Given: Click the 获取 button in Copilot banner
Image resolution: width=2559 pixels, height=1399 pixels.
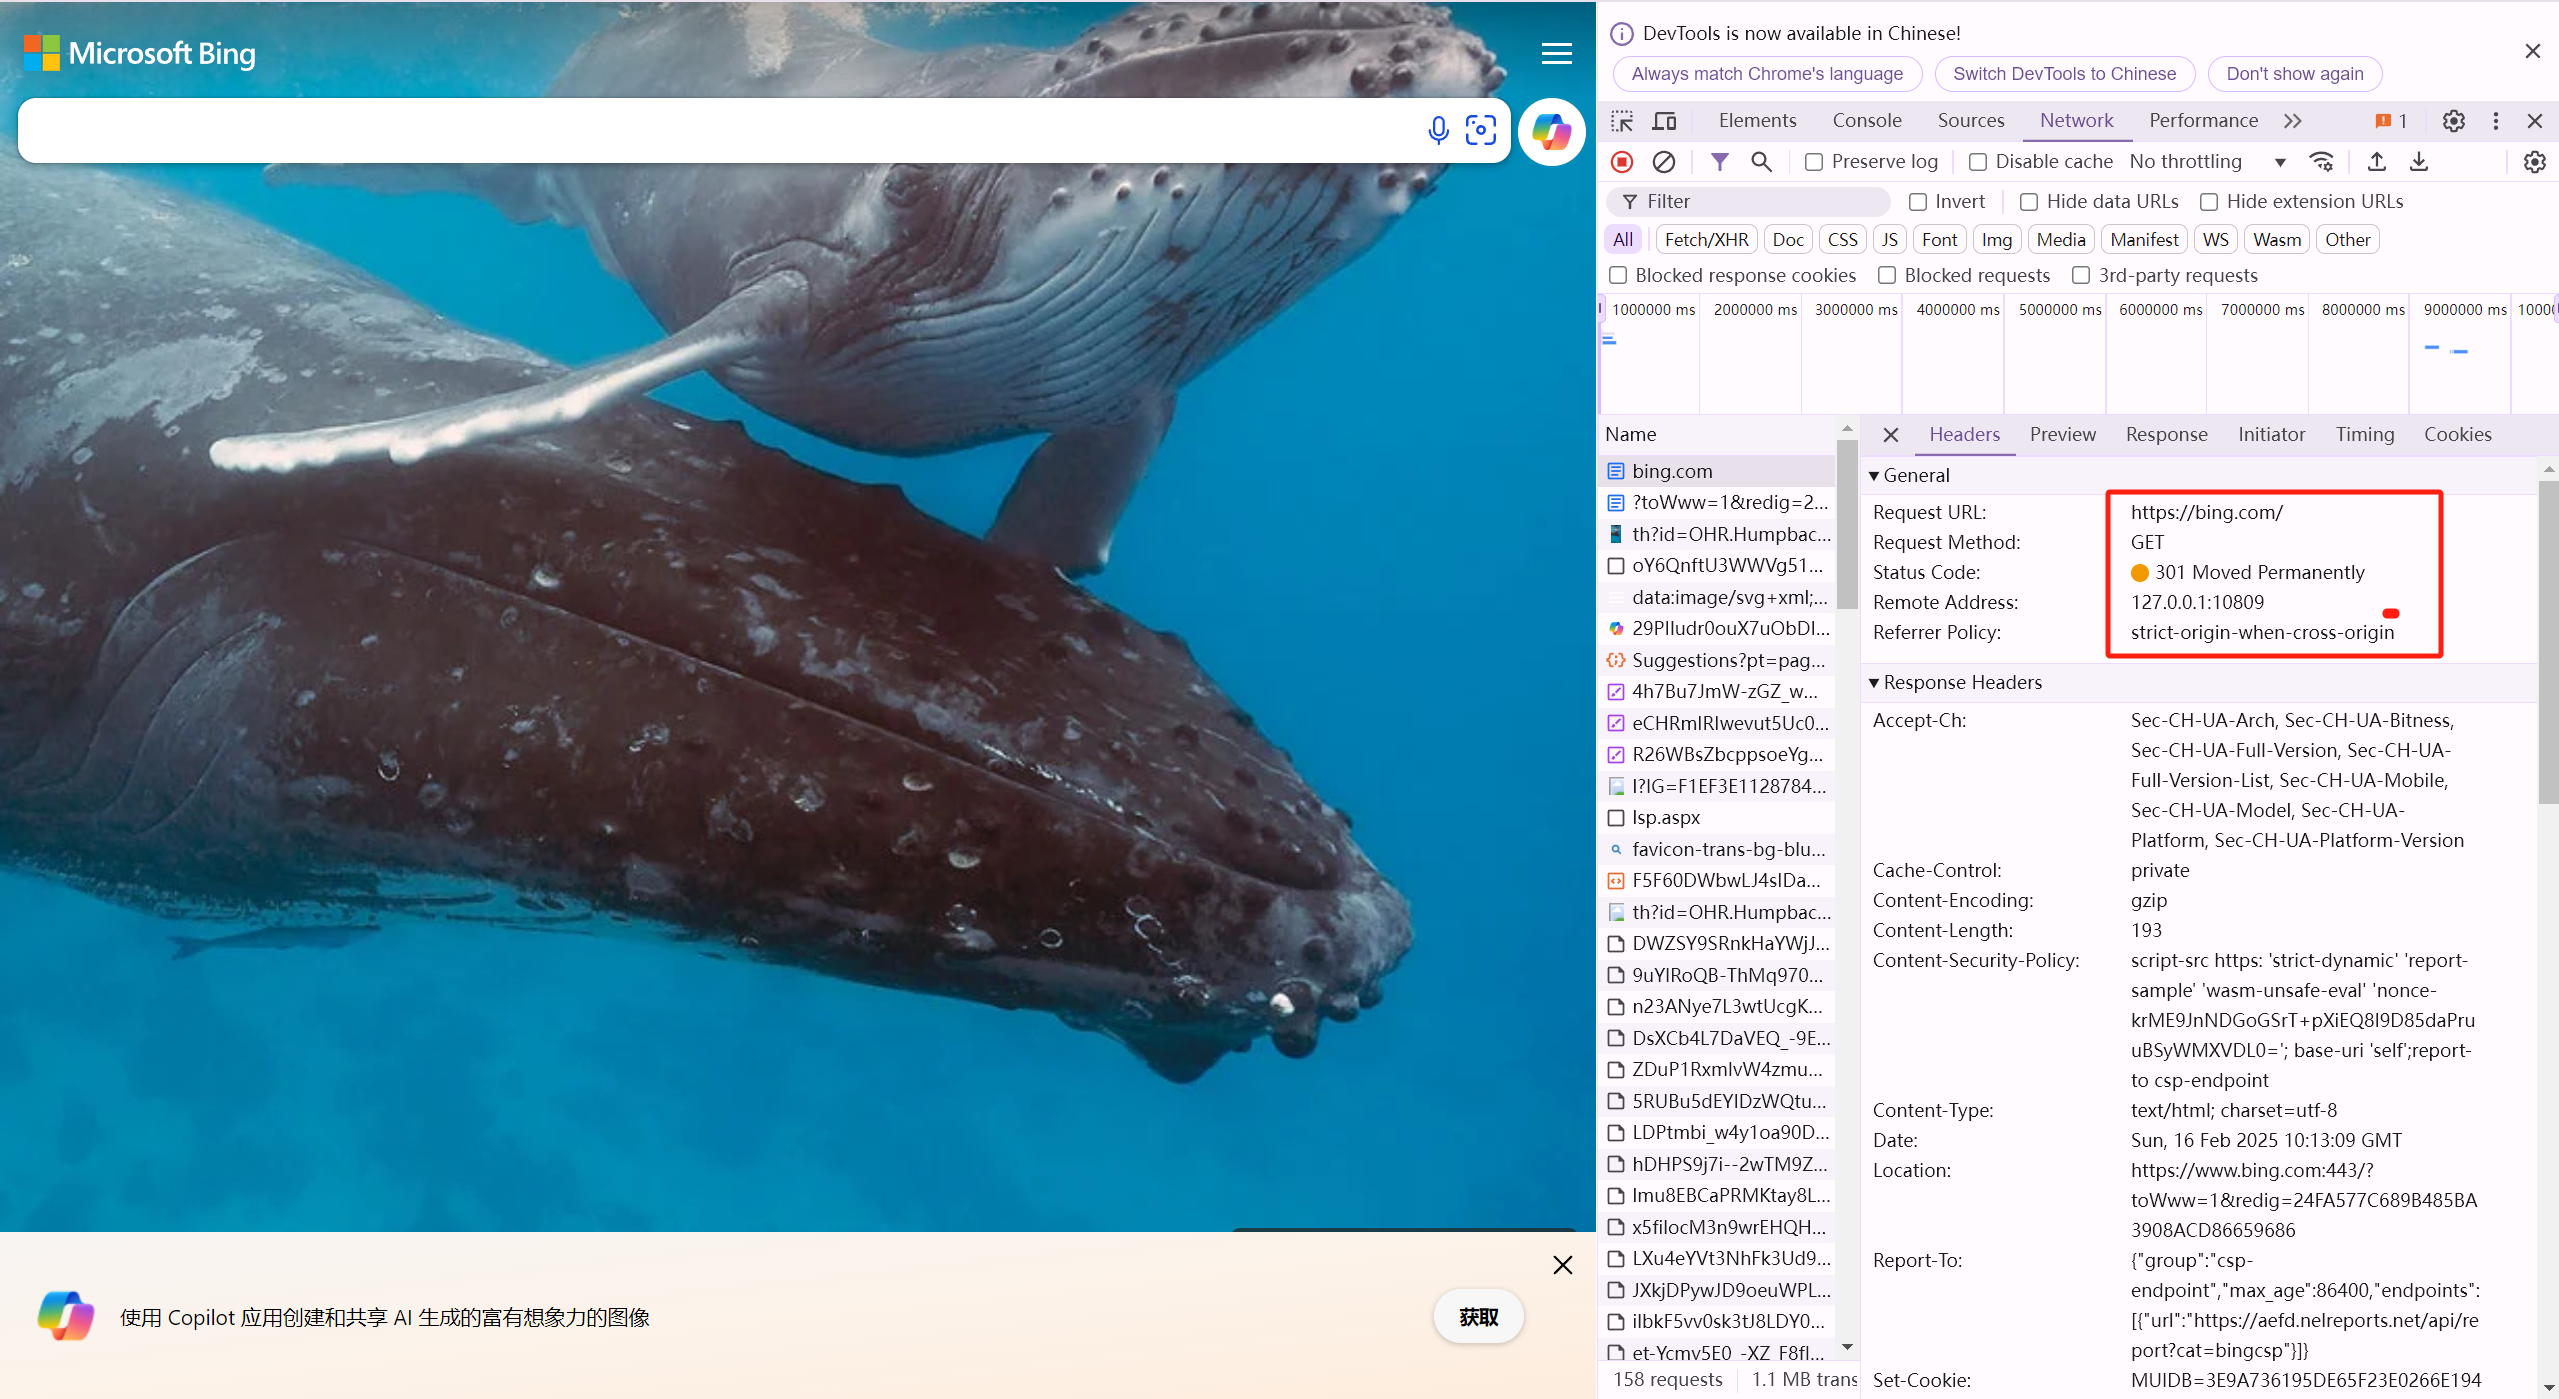Looking at the screenshot, I should point(1478,1317).
